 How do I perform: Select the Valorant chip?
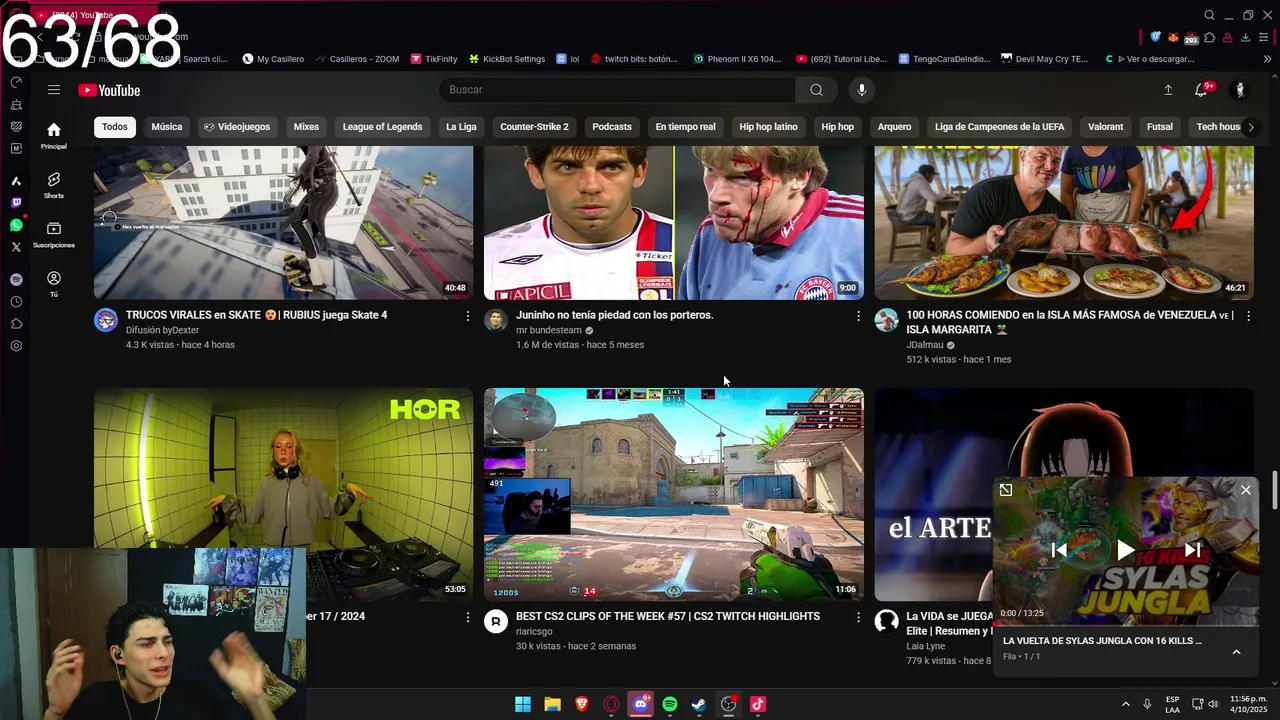(1105, 127)
